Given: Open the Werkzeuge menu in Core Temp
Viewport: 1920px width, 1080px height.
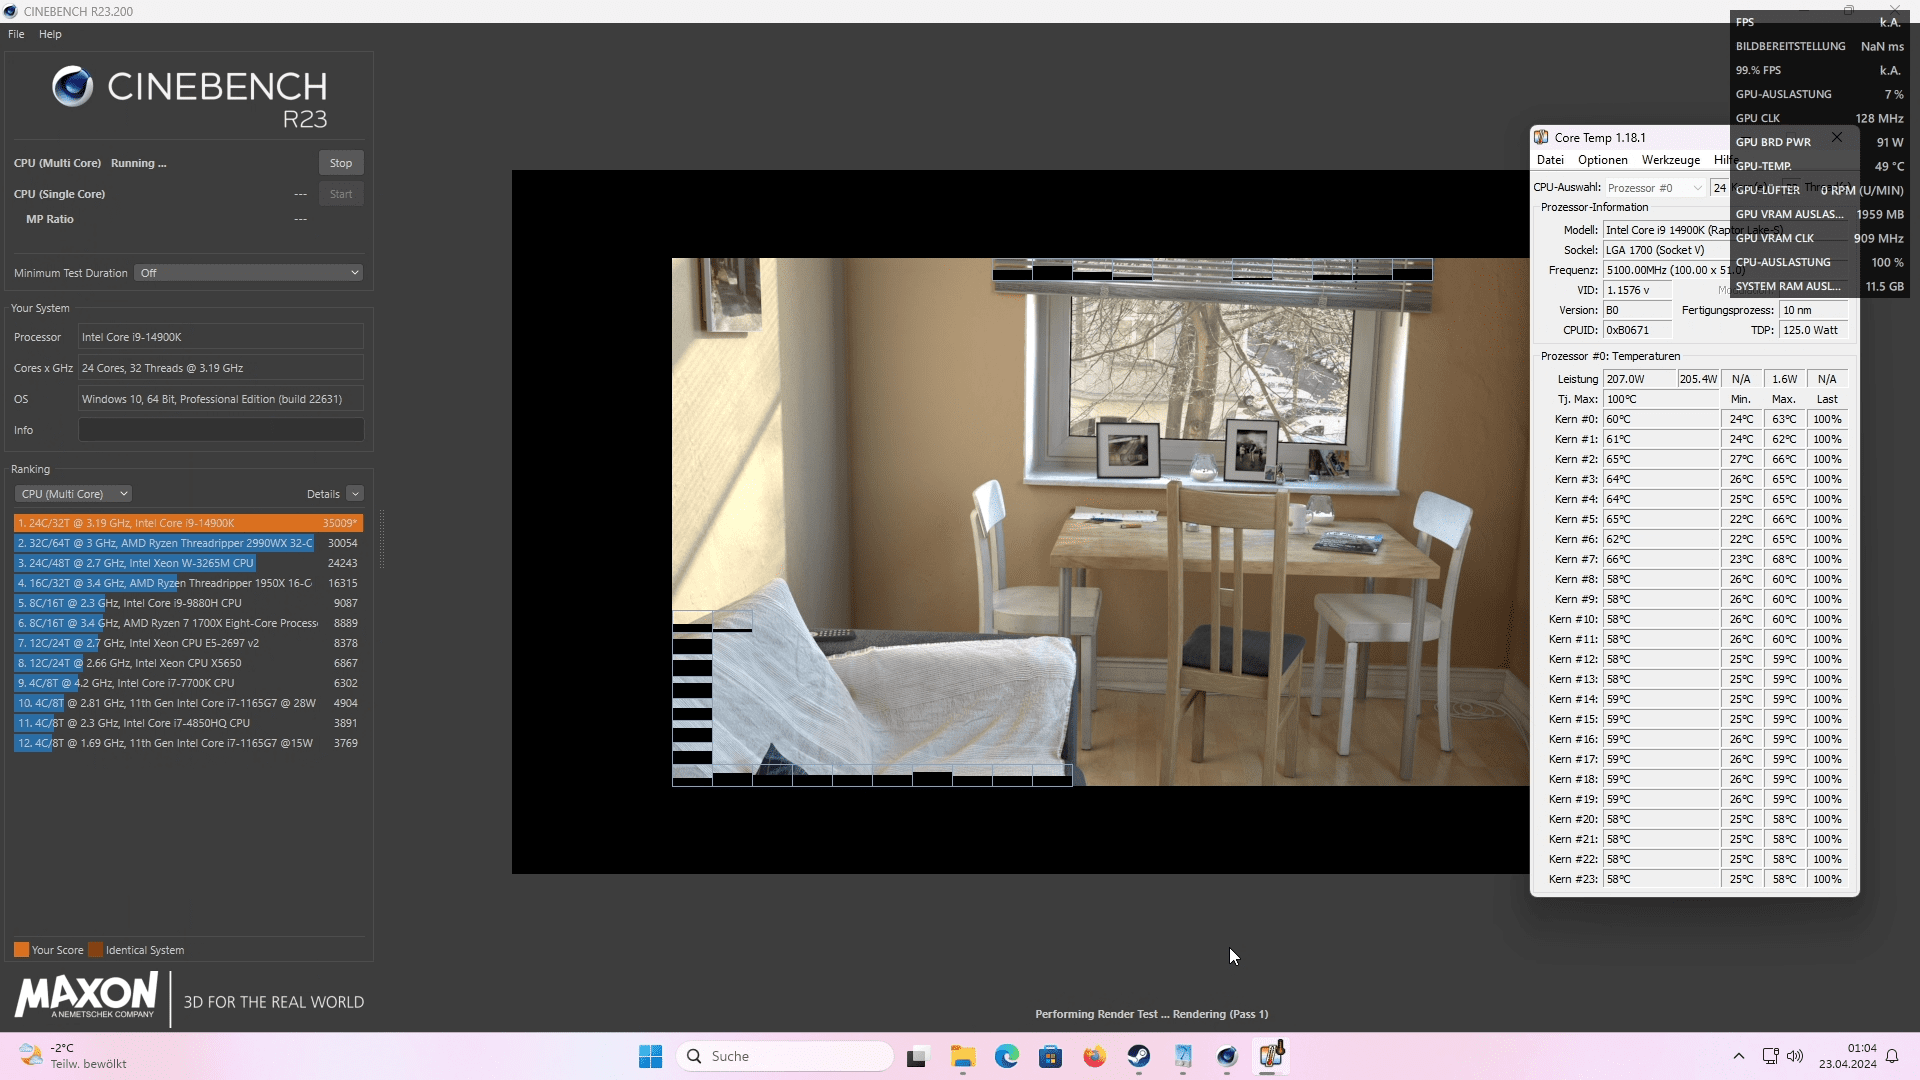Looking at the screenshot, I should 1670,160.
